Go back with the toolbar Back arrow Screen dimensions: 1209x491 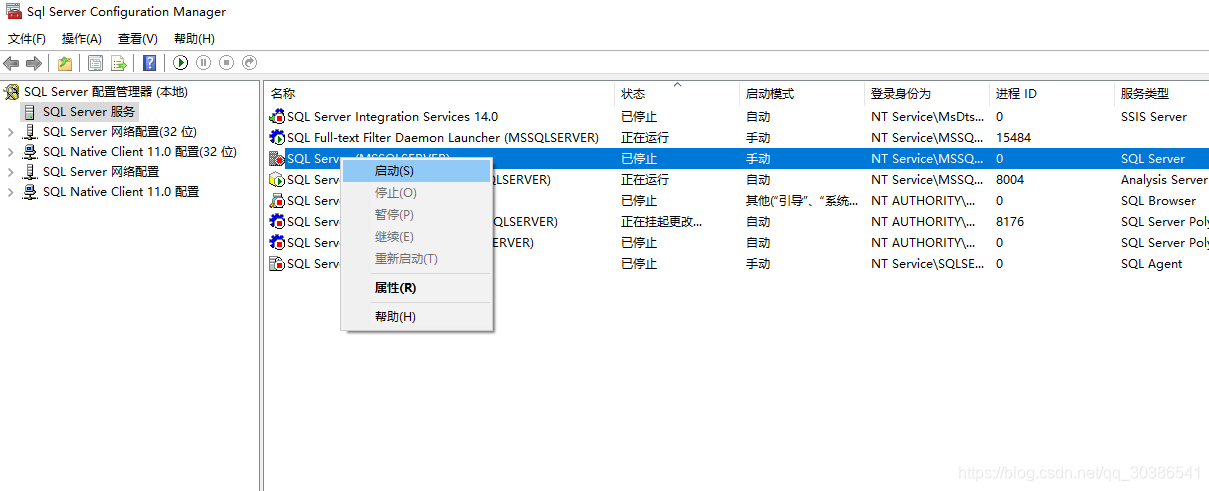(12, 63)
